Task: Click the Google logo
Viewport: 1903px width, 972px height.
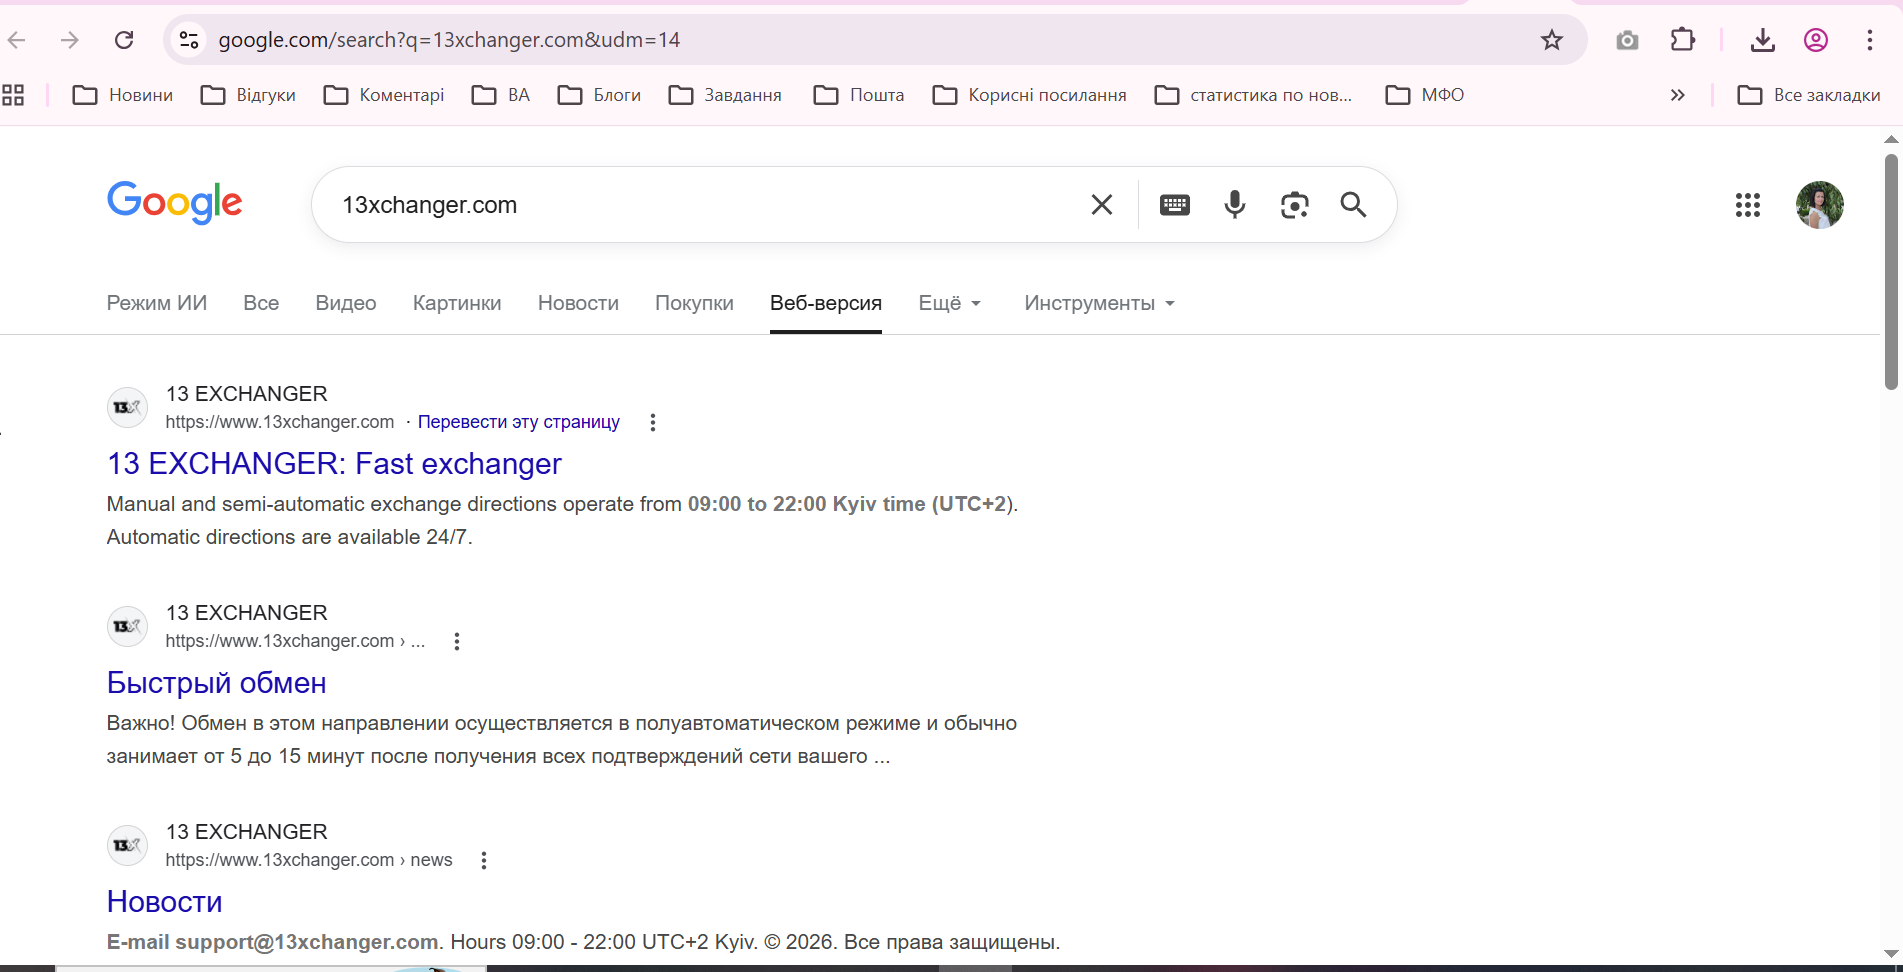Action: point(175,203)
